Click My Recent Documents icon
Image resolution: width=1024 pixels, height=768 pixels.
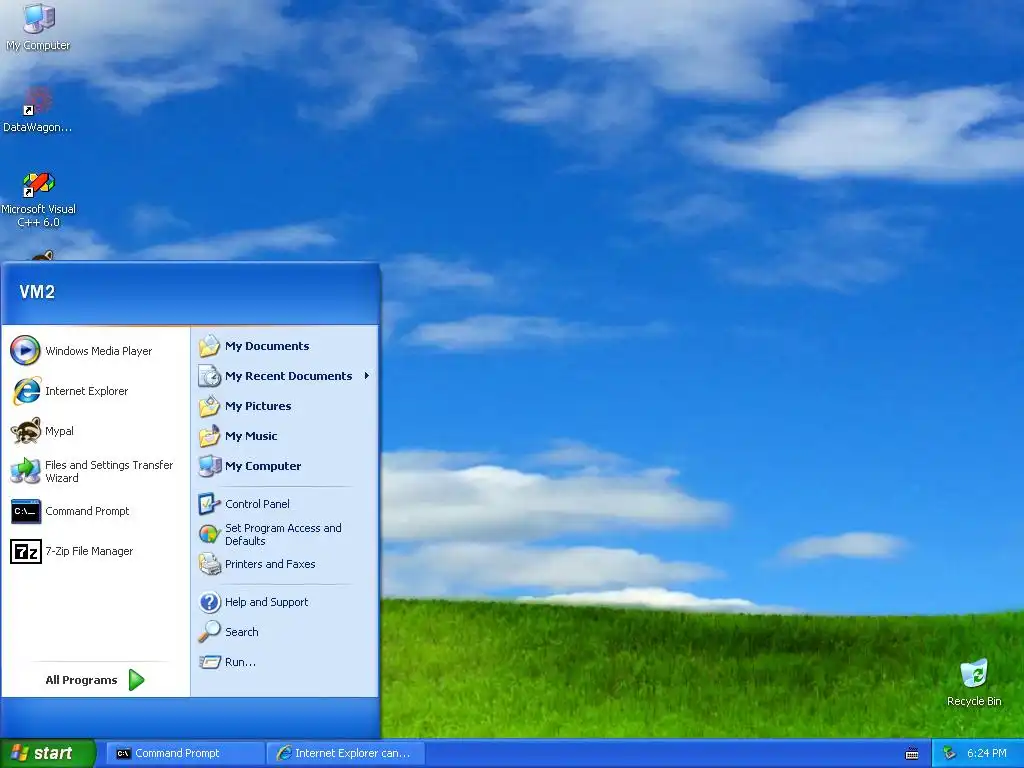point(210,376)
